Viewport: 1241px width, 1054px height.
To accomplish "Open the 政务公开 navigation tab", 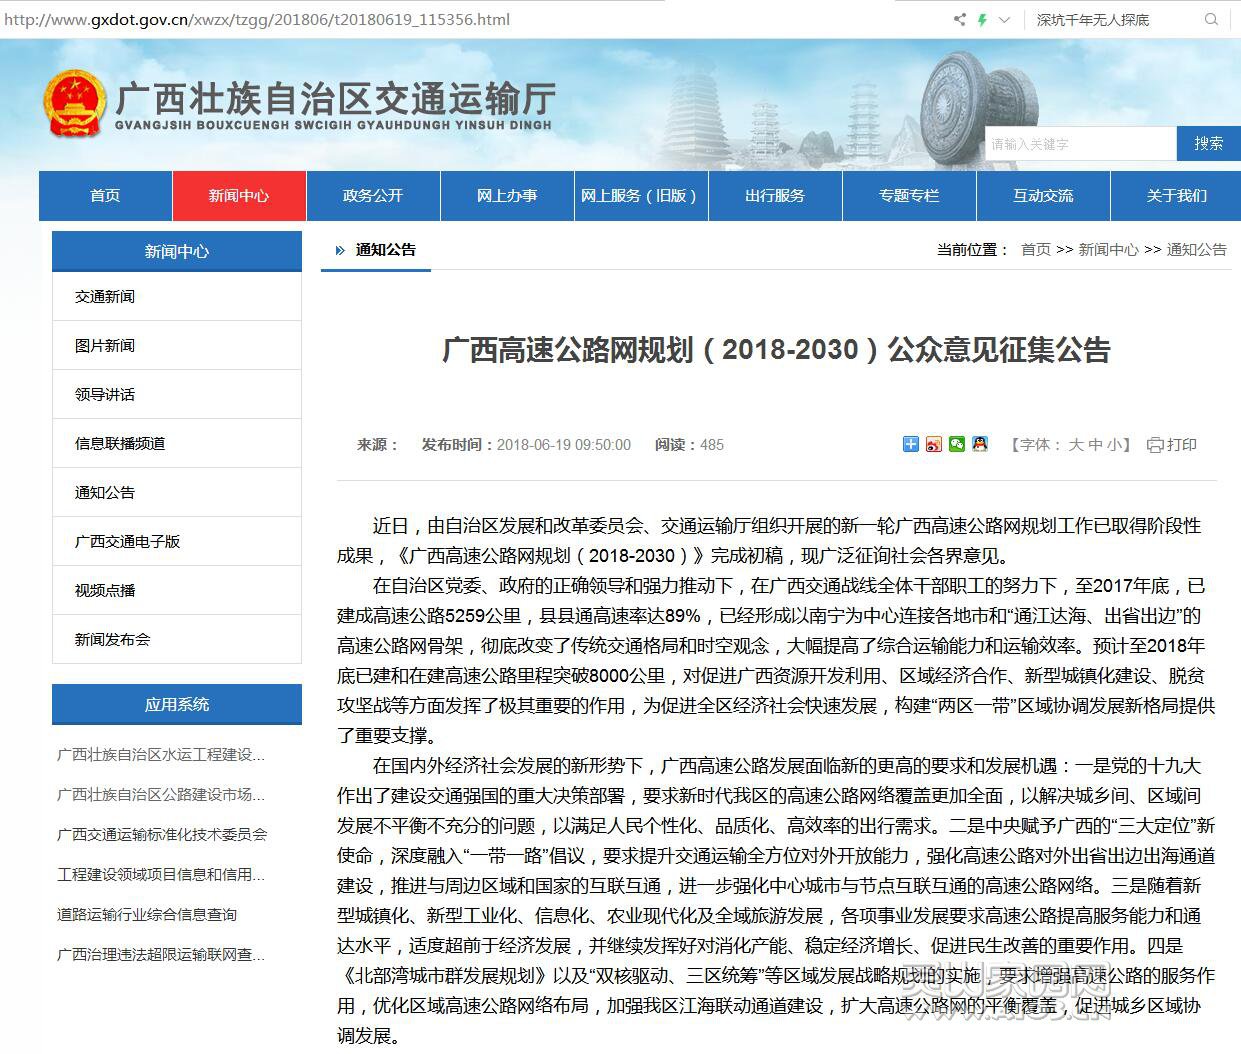I will tap(373, 196).
